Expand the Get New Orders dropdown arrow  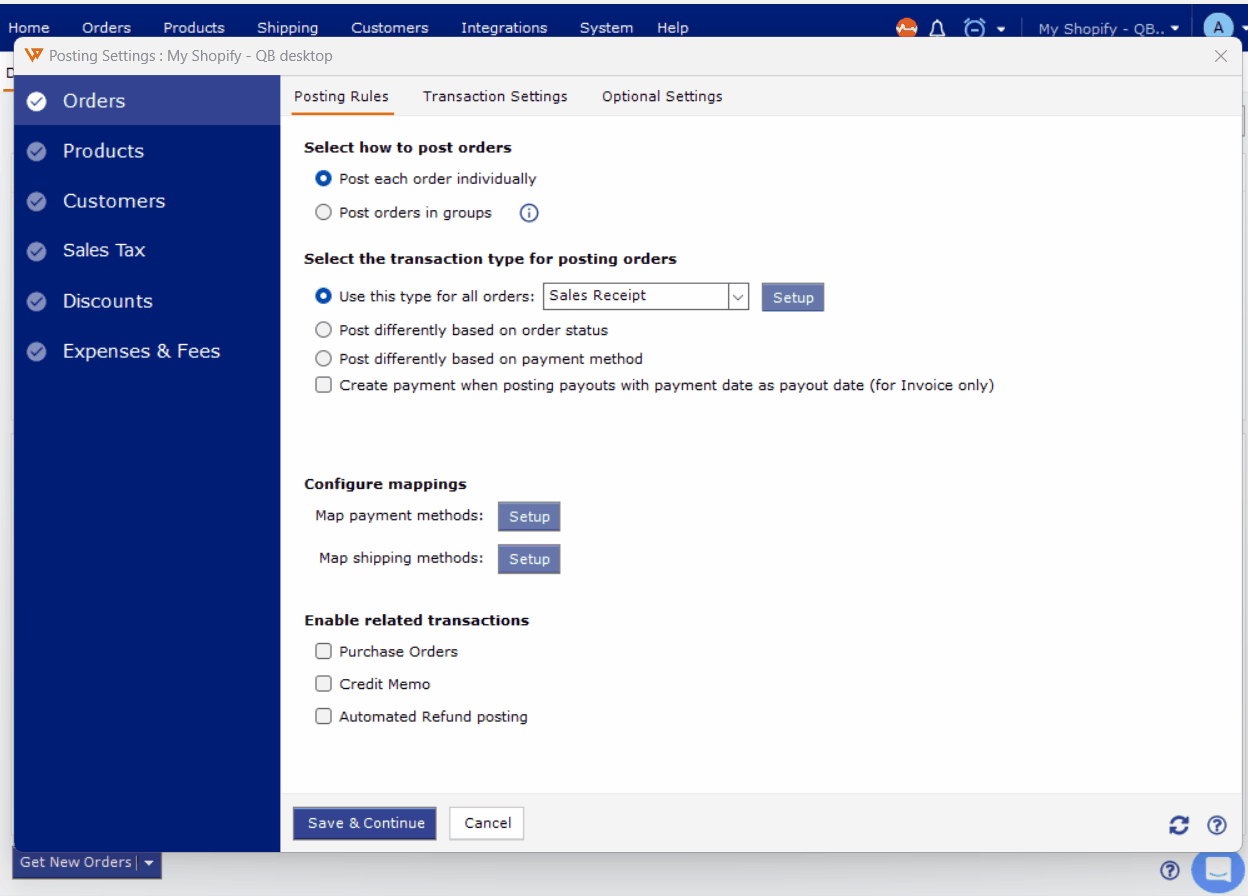(x=149, y=863)
